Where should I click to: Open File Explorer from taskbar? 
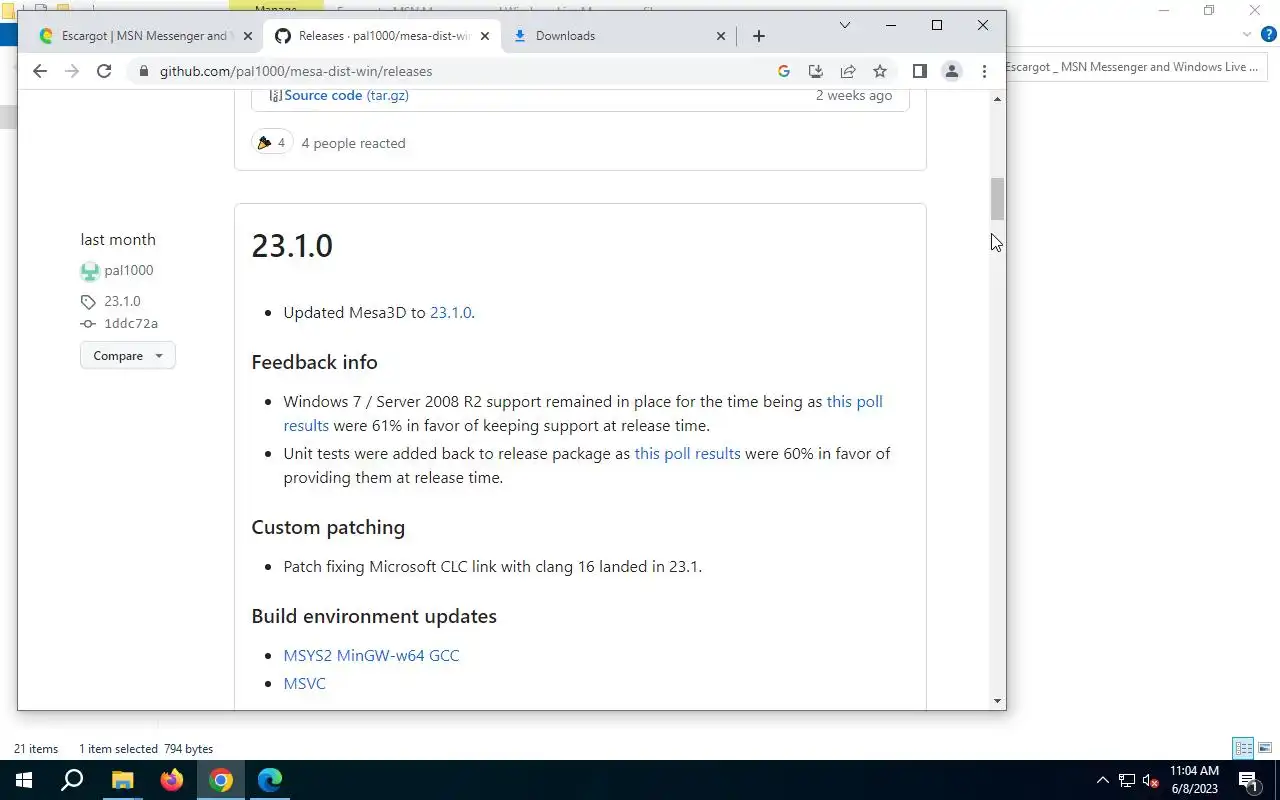click(x=122, y=780)
